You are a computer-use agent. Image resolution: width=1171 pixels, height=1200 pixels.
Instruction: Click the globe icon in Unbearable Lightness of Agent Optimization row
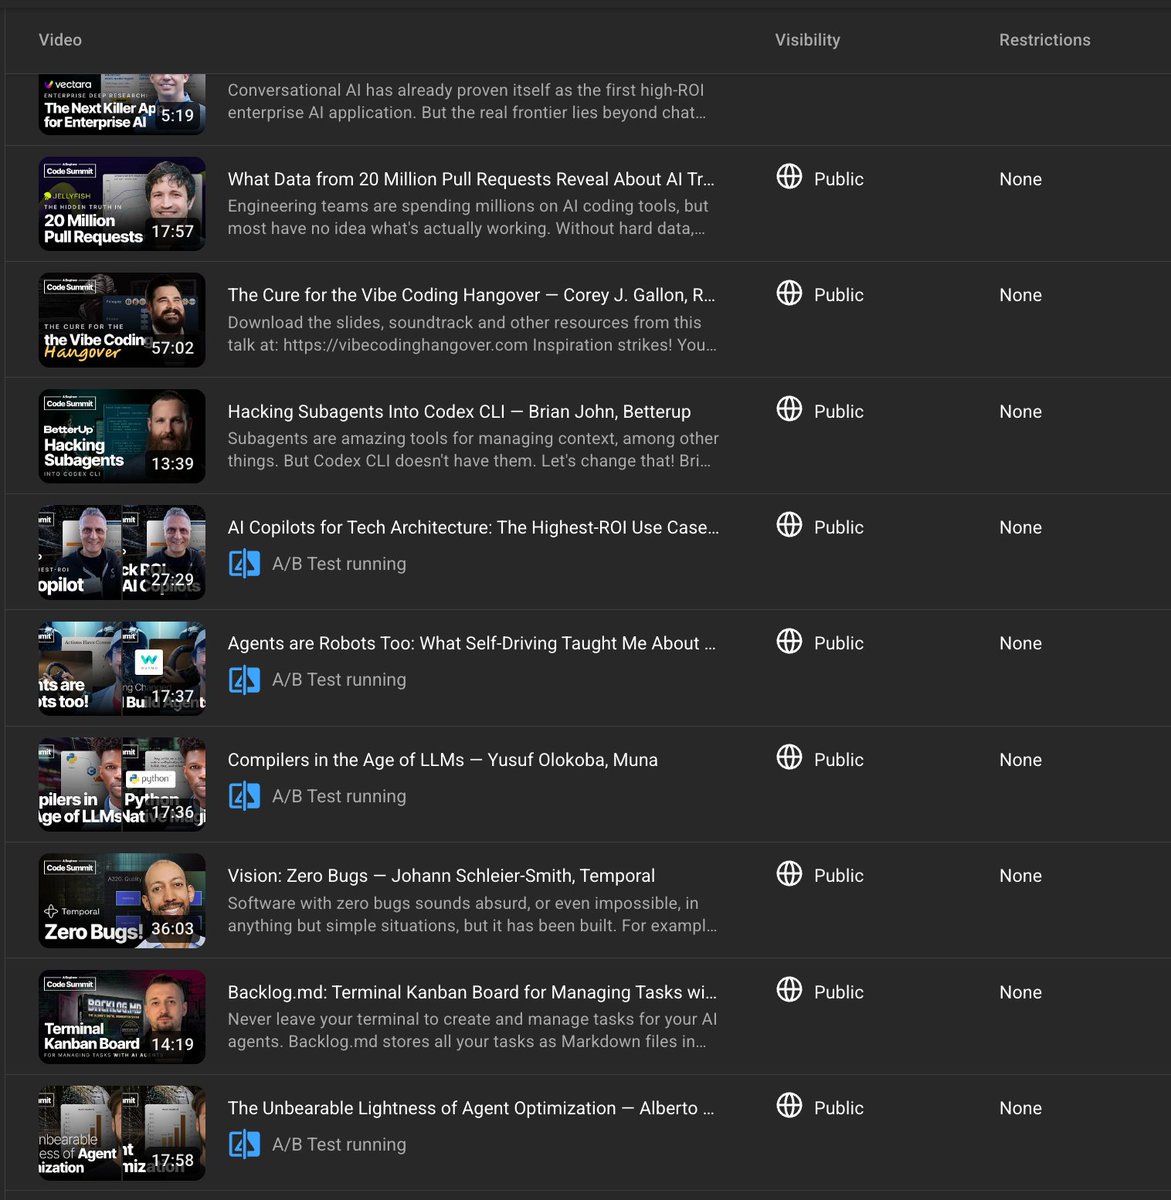coord(789,1106)
